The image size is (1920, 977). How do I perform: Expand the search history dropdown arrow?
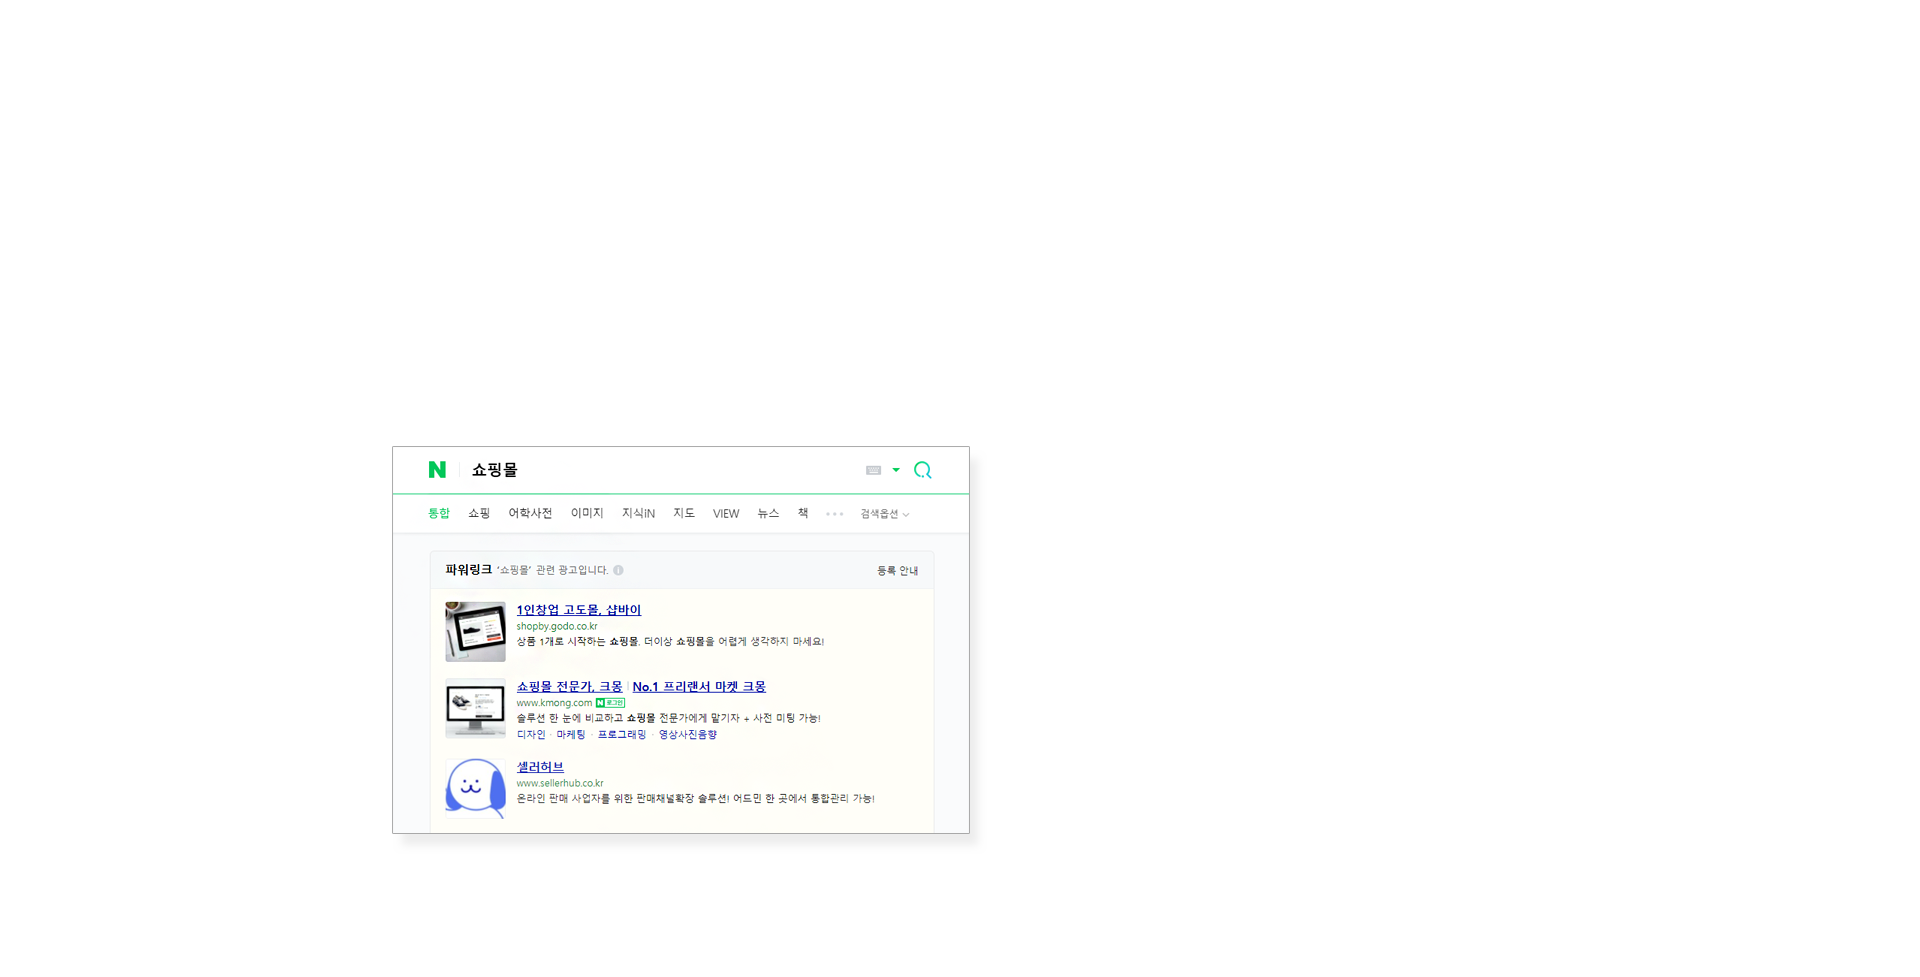pyautogui.click(x=896, y=470)
